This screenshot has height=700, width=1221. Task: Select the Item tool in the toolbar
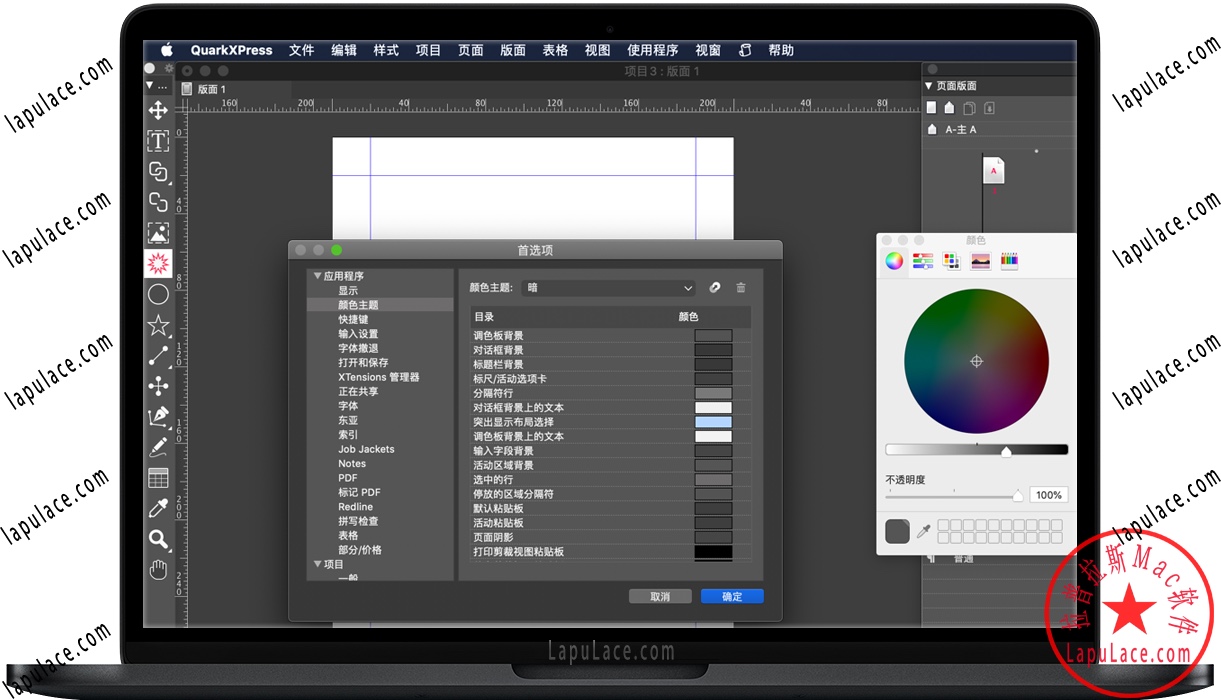(158, 110)
